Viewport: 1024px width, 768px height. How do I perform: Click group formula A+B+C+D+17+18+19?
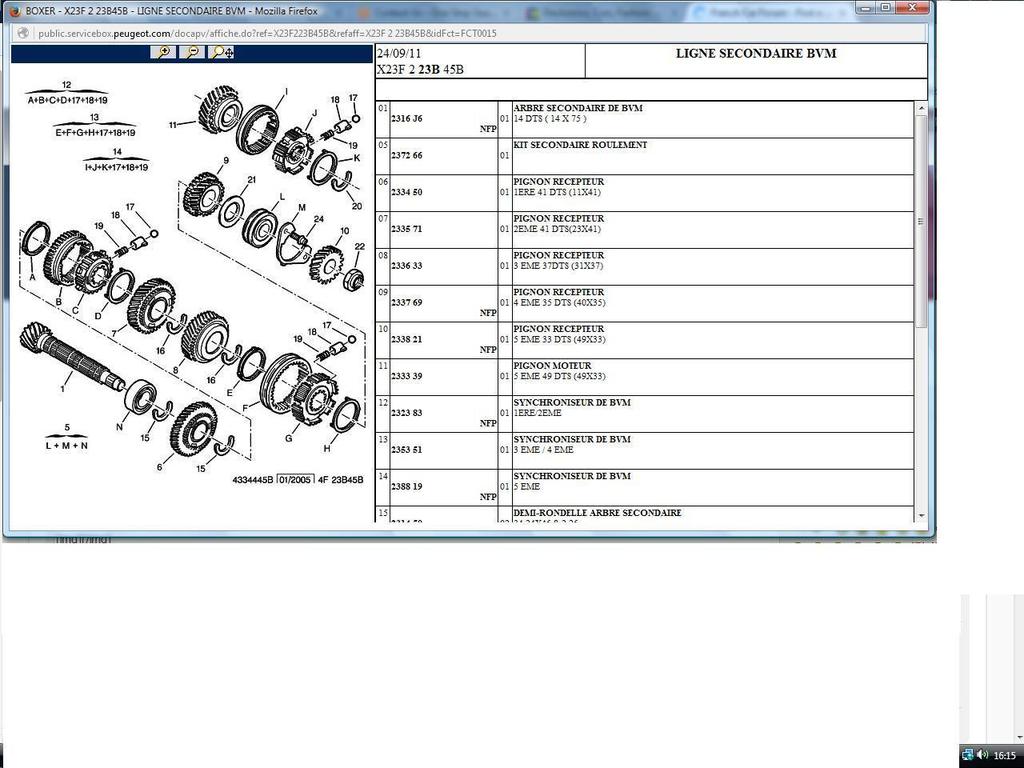[67, 100]
